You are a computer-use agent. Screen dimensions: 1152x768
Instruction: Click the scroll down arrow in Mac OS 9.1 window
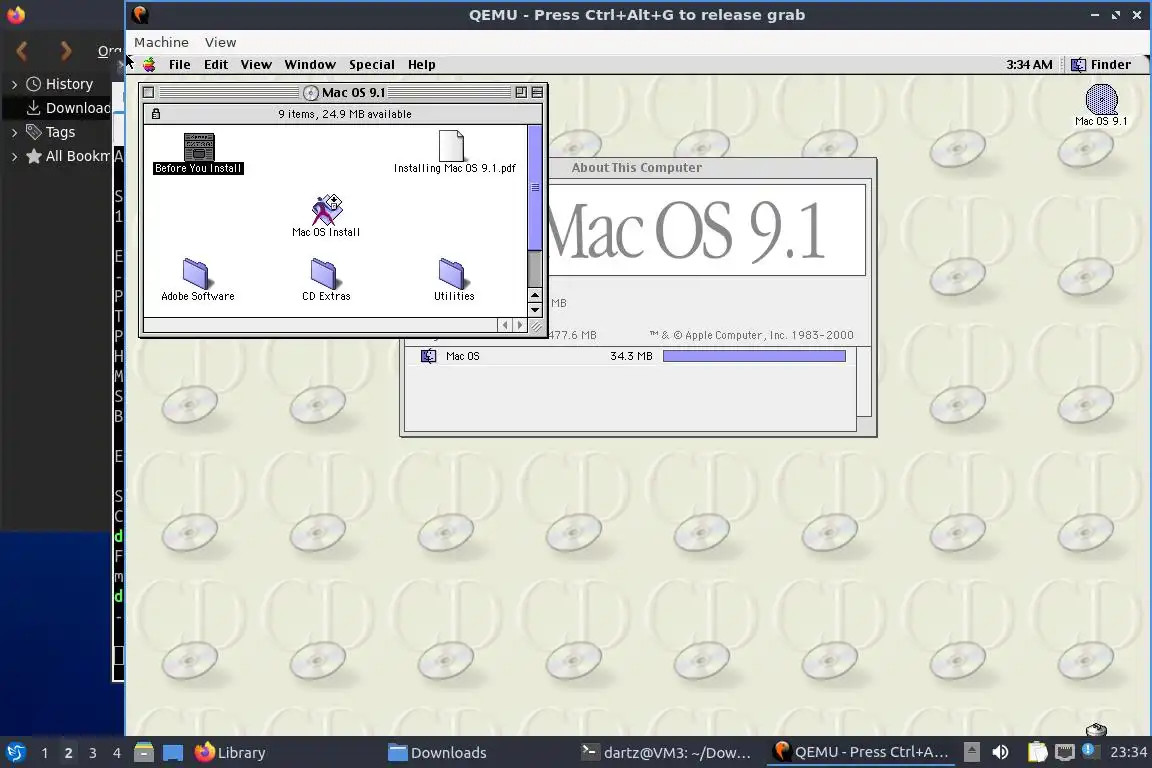coord(535,309)
